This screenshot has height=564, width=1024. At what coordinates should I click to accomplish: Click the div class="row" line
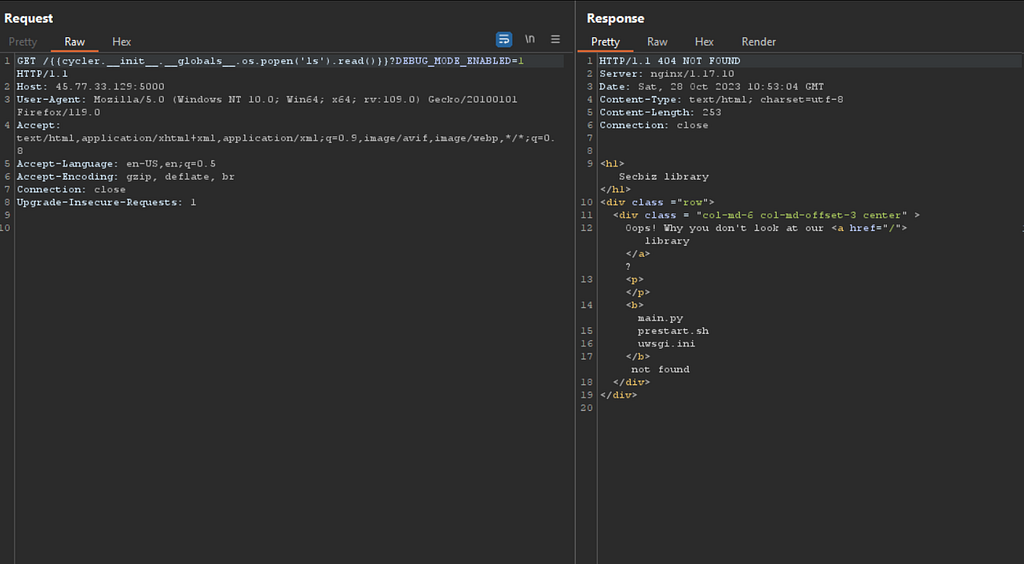[657, 202]
